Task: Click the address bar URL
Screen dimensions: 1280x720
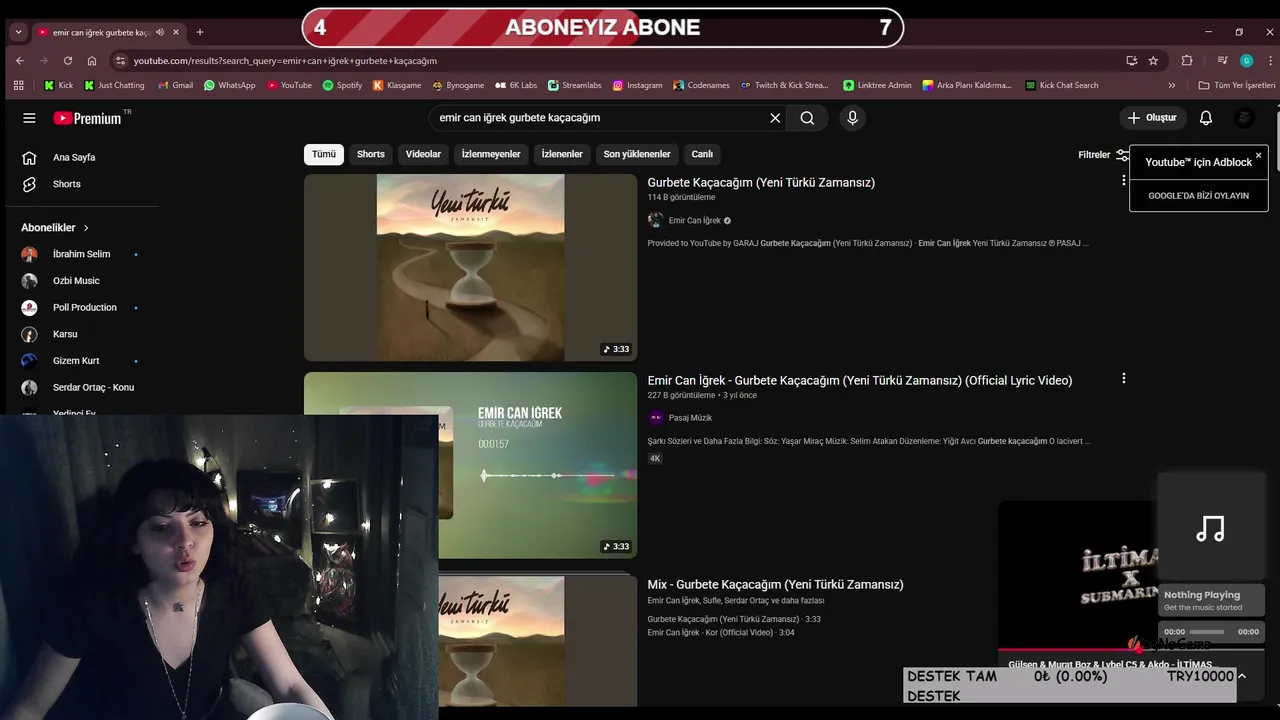Action: click(285, 60)
